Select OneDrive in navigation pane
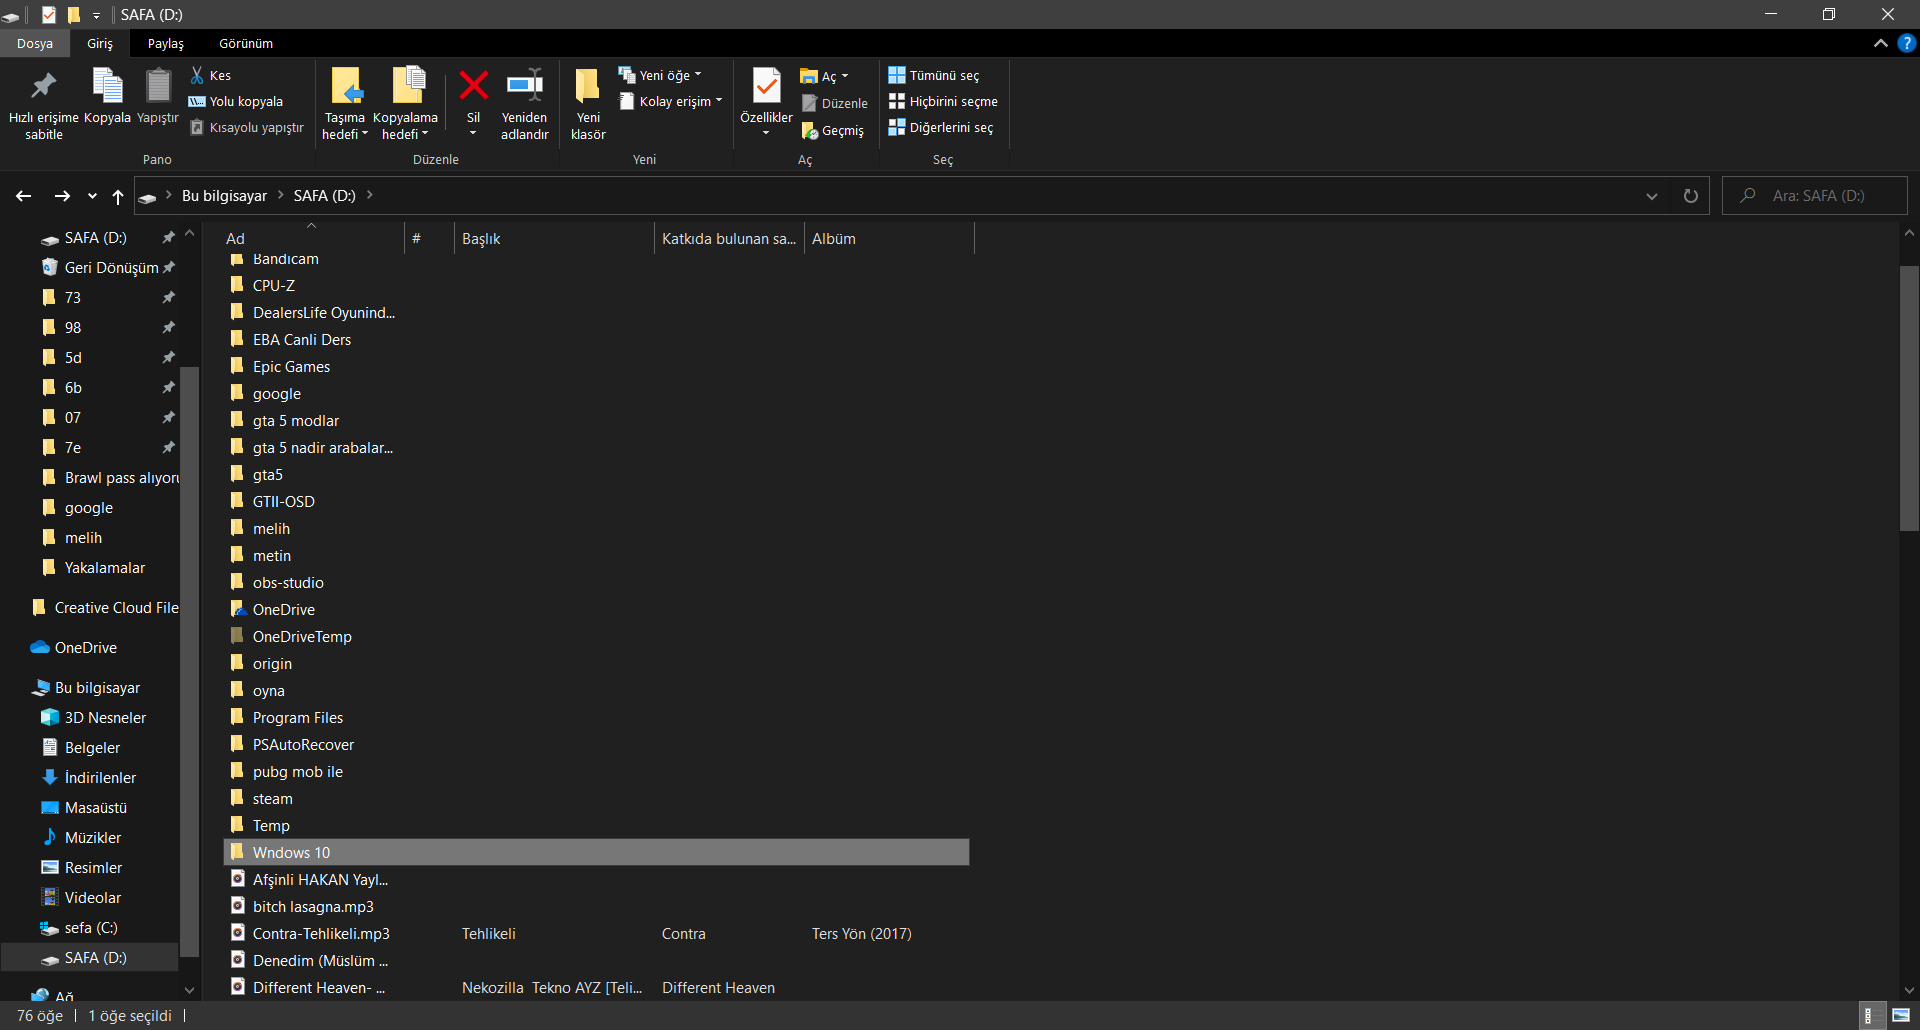This screenshot has height=1030, width=1920. (86, 647)
